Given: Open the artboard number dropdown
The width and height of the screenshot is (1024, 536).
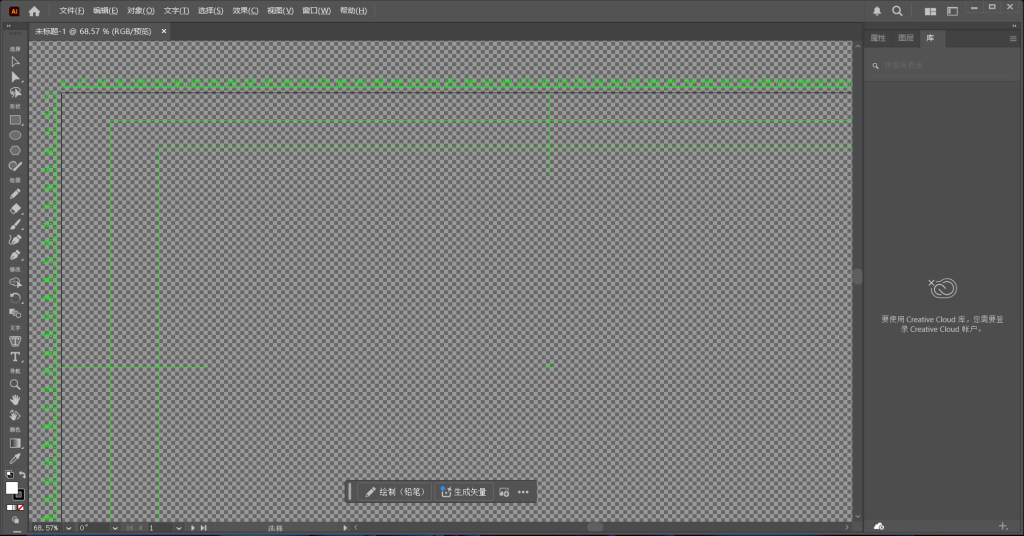Looking at the screenshot, I should (x=178, y=528).
